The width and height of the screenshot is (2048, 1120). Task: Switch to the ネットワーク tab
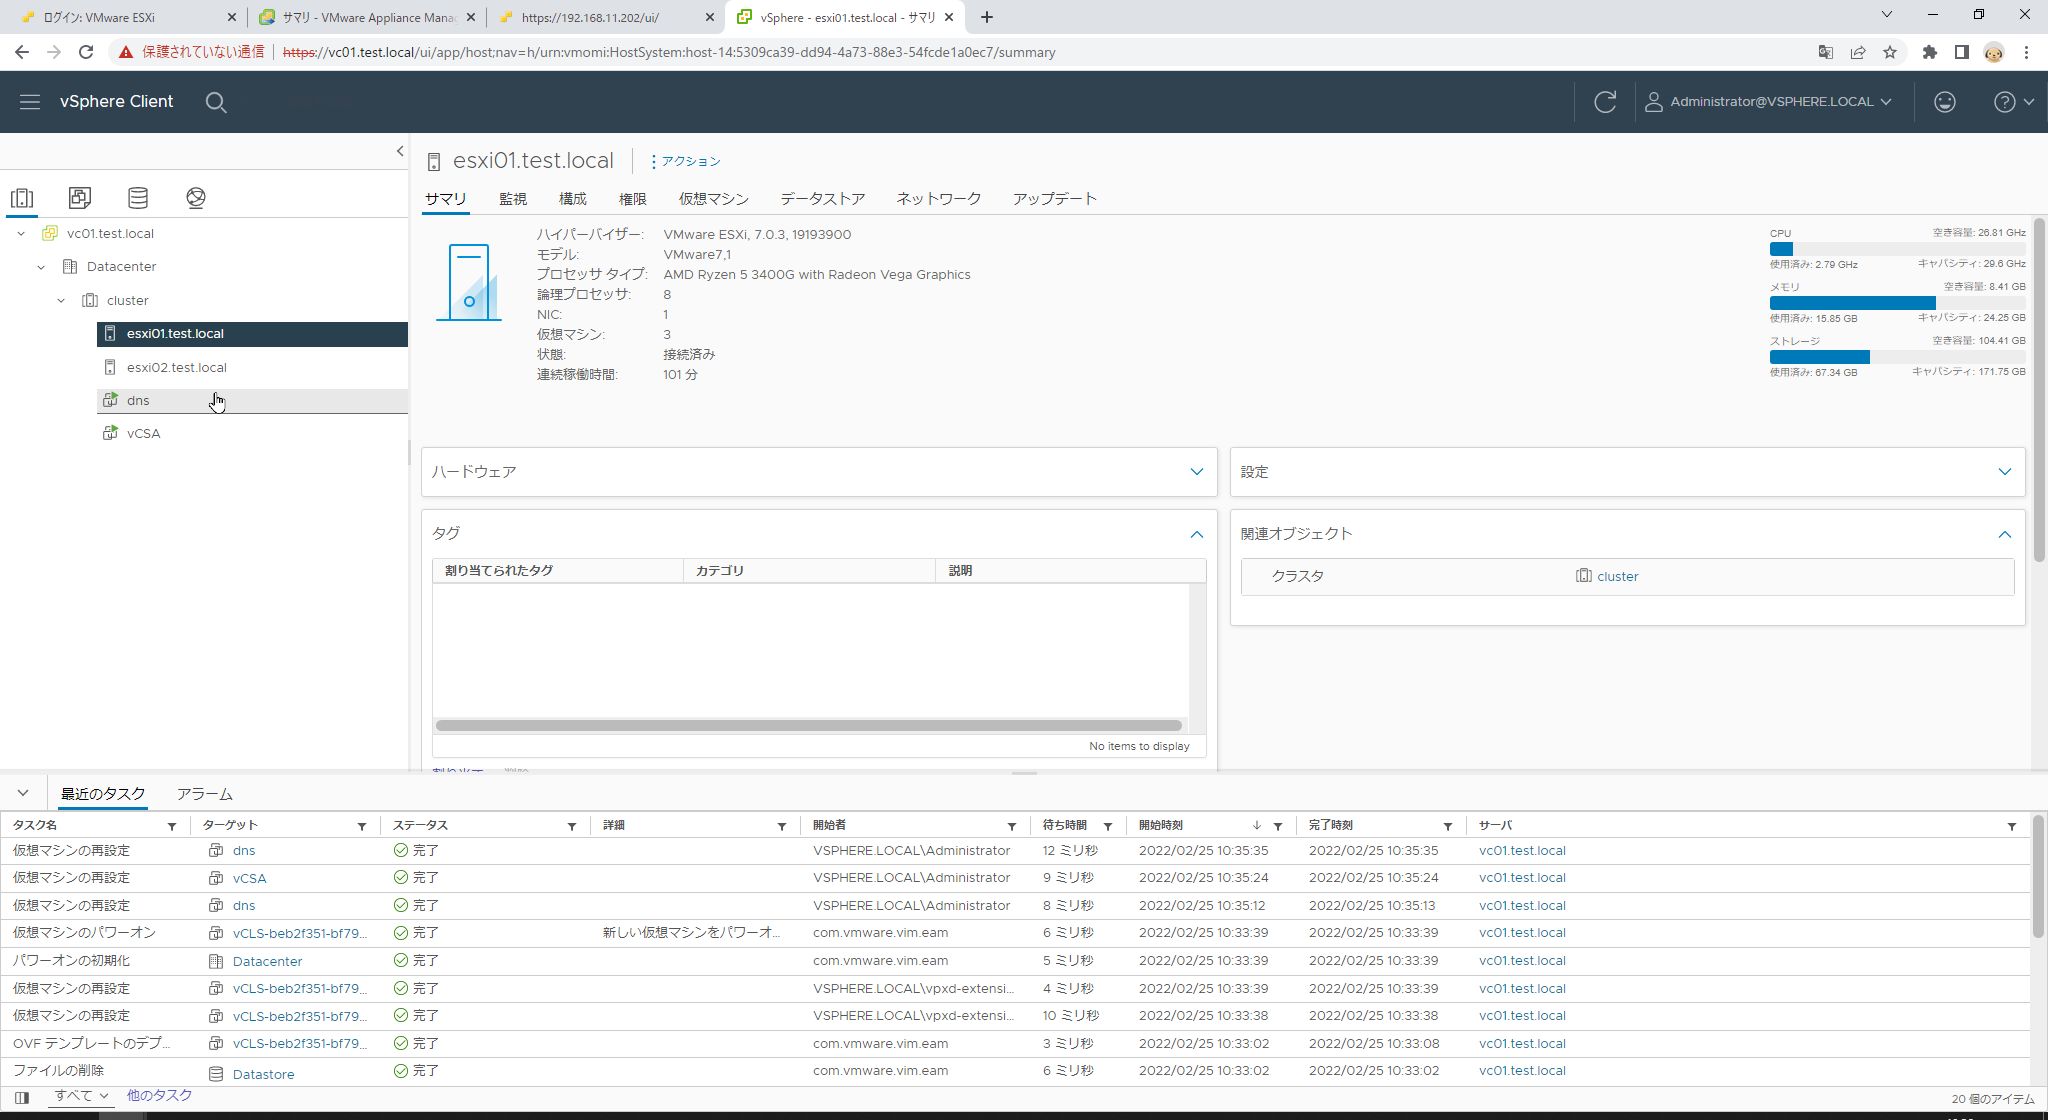[x=938, y=199]
